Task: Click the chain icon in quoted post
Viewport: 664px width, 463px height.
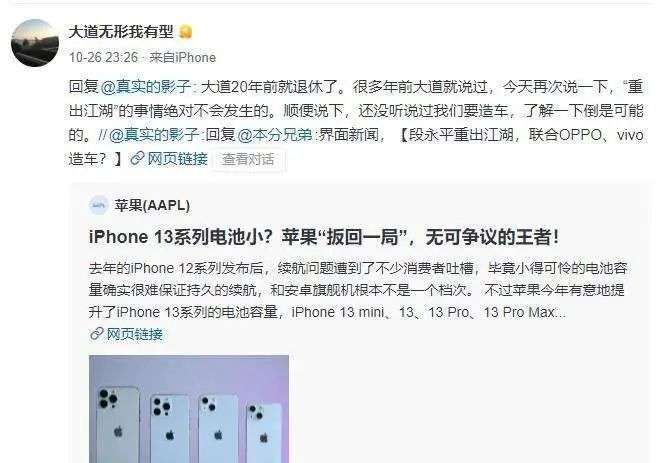Action: [x=97, y=334]
